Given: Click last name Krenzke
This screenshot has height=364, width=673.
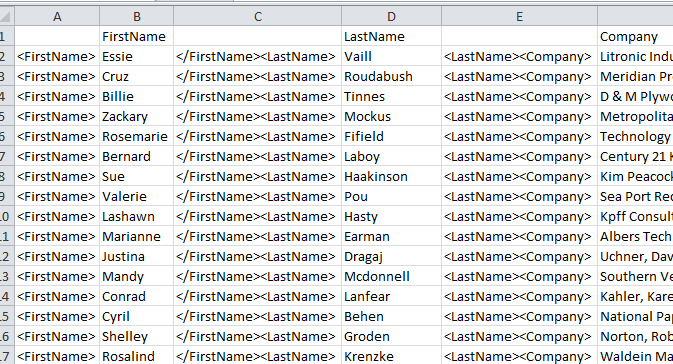Looking at the screenshot, I should point(391,356).
